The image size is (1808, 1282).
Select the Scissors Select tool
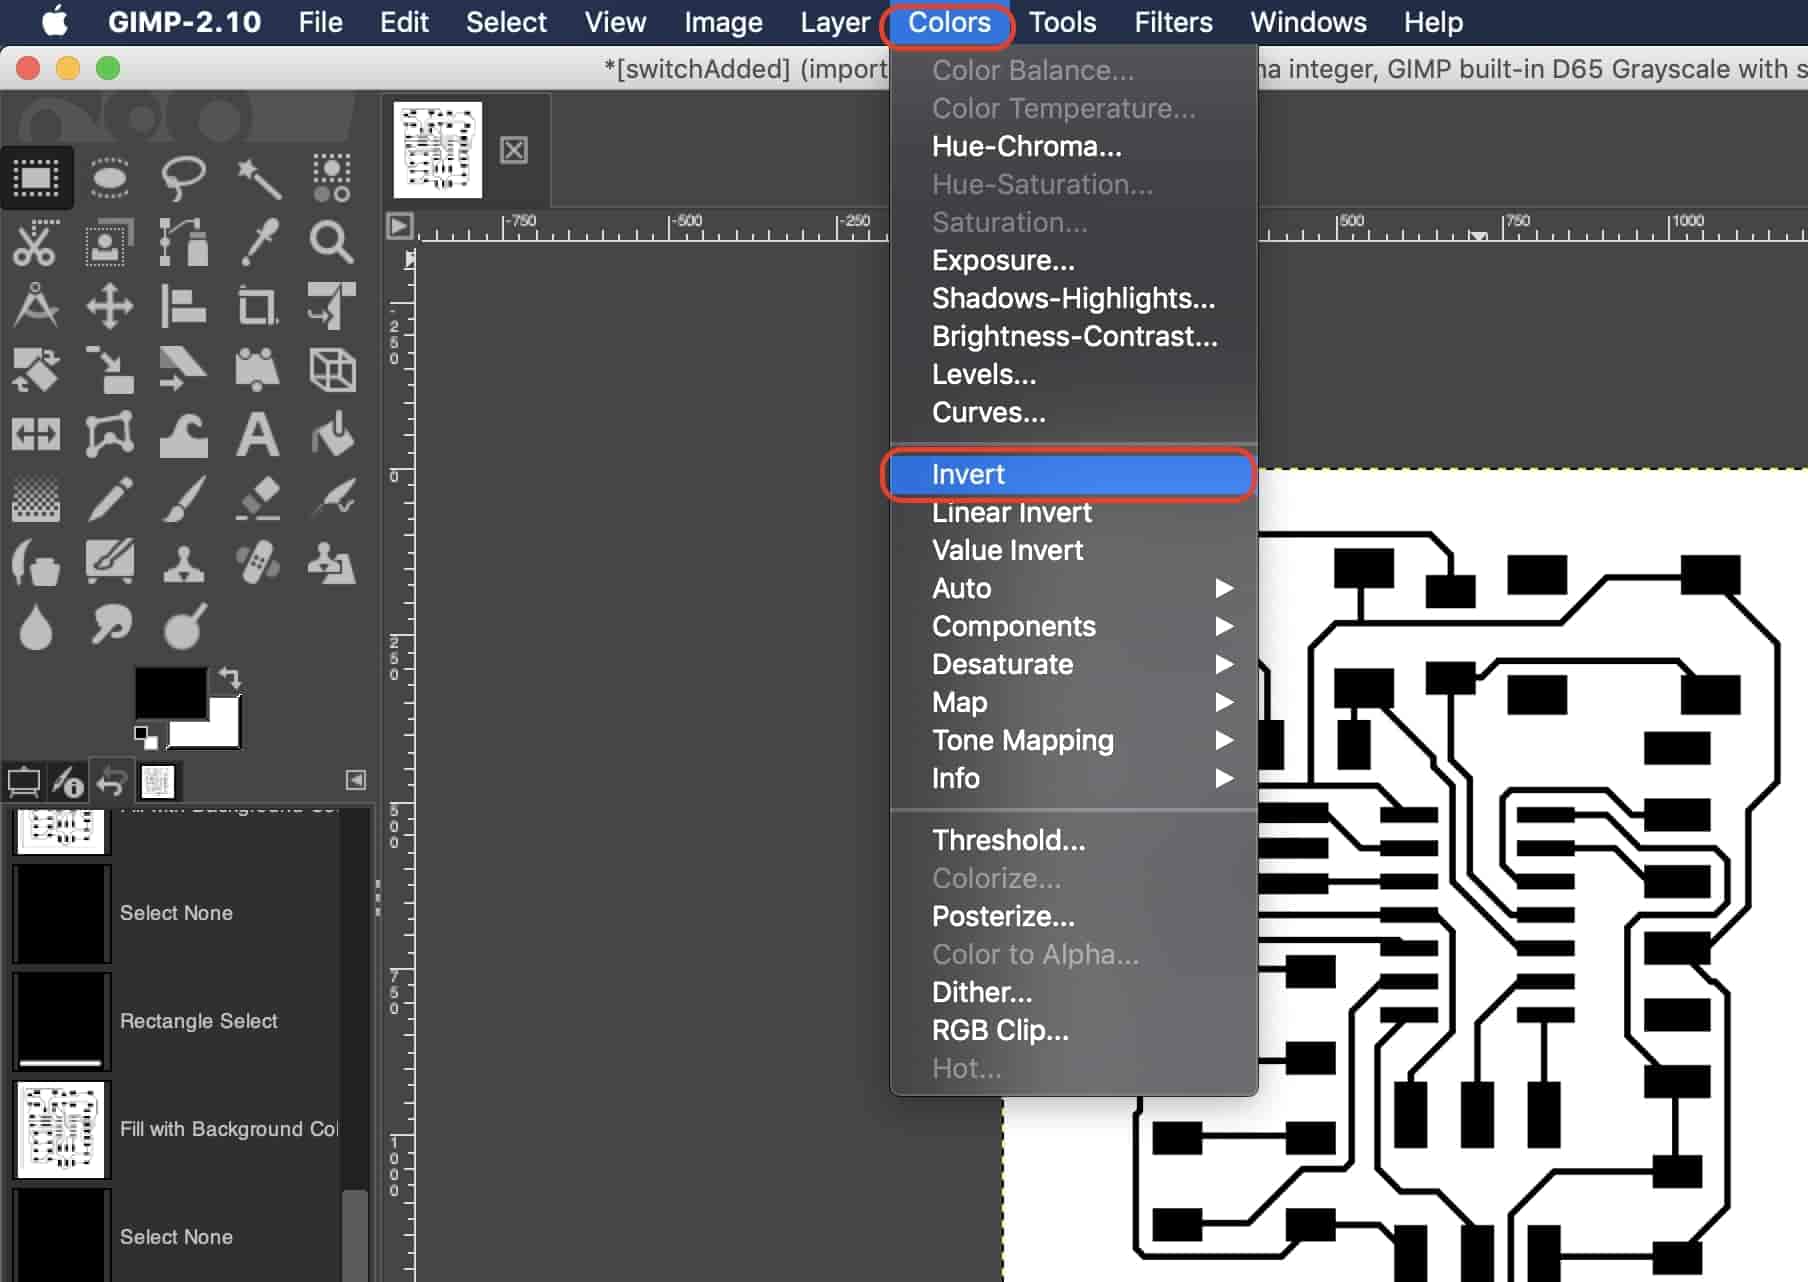click(x=36, y=242)
